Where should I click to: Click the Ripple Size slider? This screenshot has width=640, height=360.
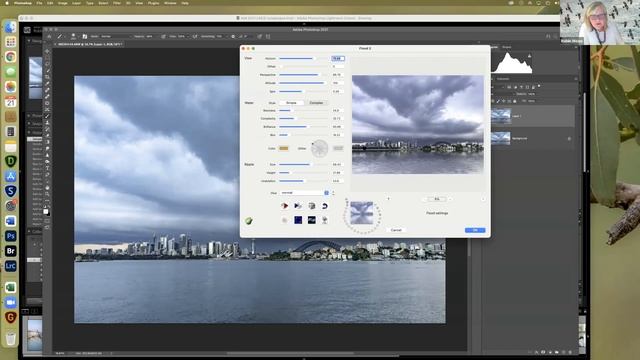304,164
